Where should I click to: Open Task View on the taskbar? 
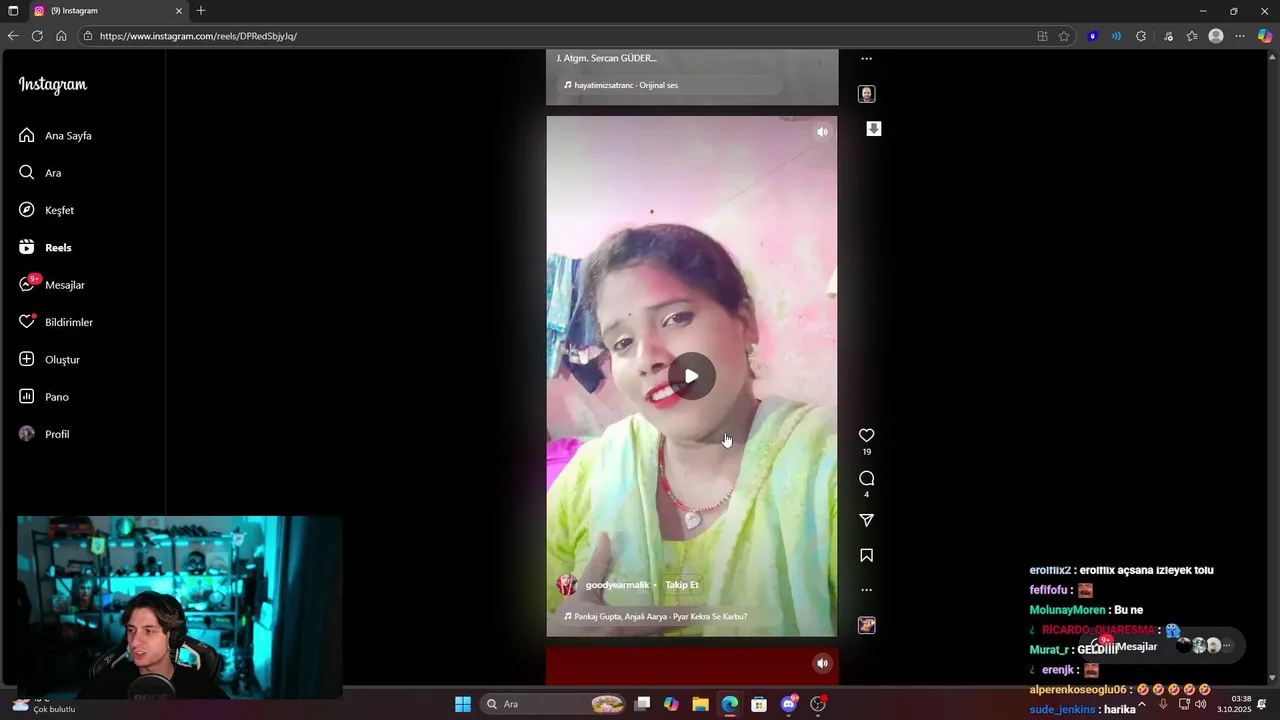coord(643,704)
